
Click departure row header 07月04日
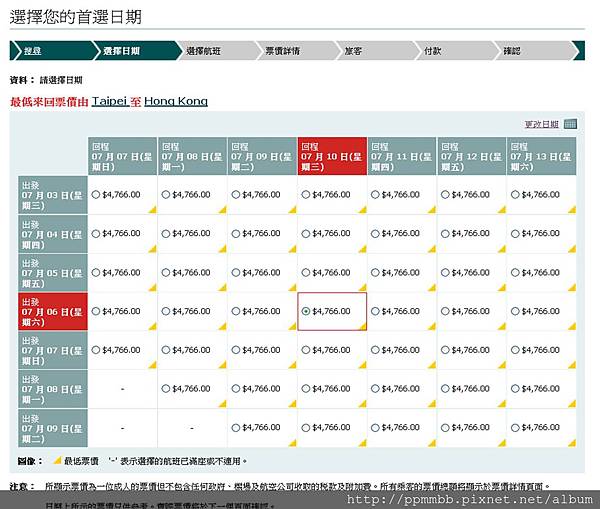click(x=53, y=234)
